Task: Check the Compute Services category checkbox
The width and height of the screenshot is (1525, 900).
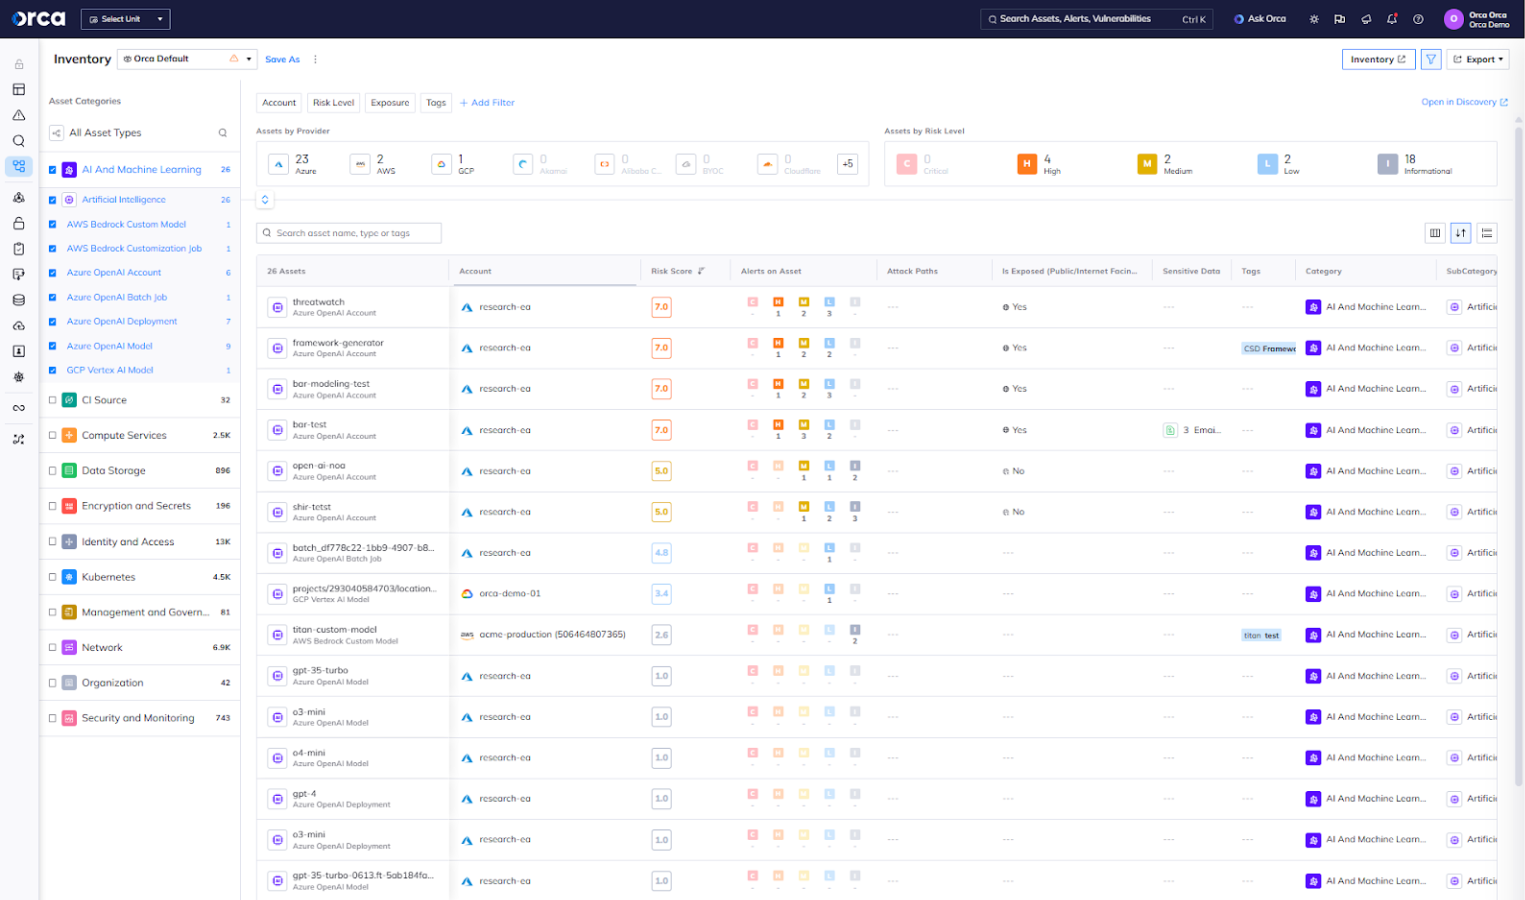Action: (x=53, y=435)
